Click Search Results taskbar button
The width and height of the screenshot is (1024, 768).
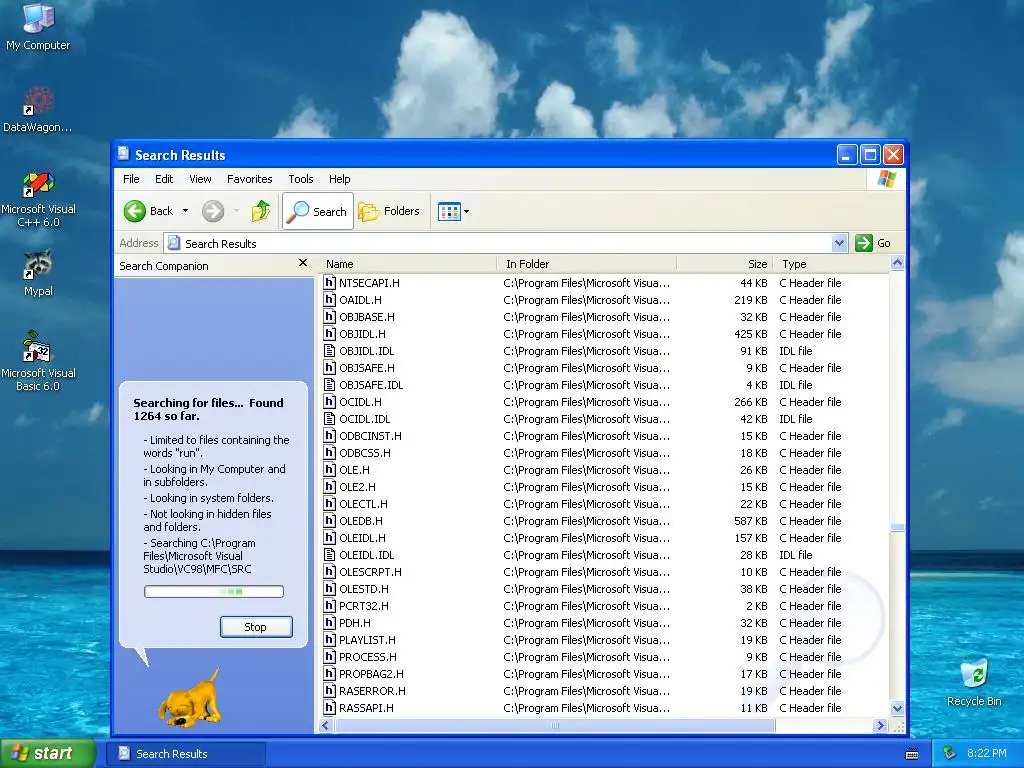click(x=186, y=754)
